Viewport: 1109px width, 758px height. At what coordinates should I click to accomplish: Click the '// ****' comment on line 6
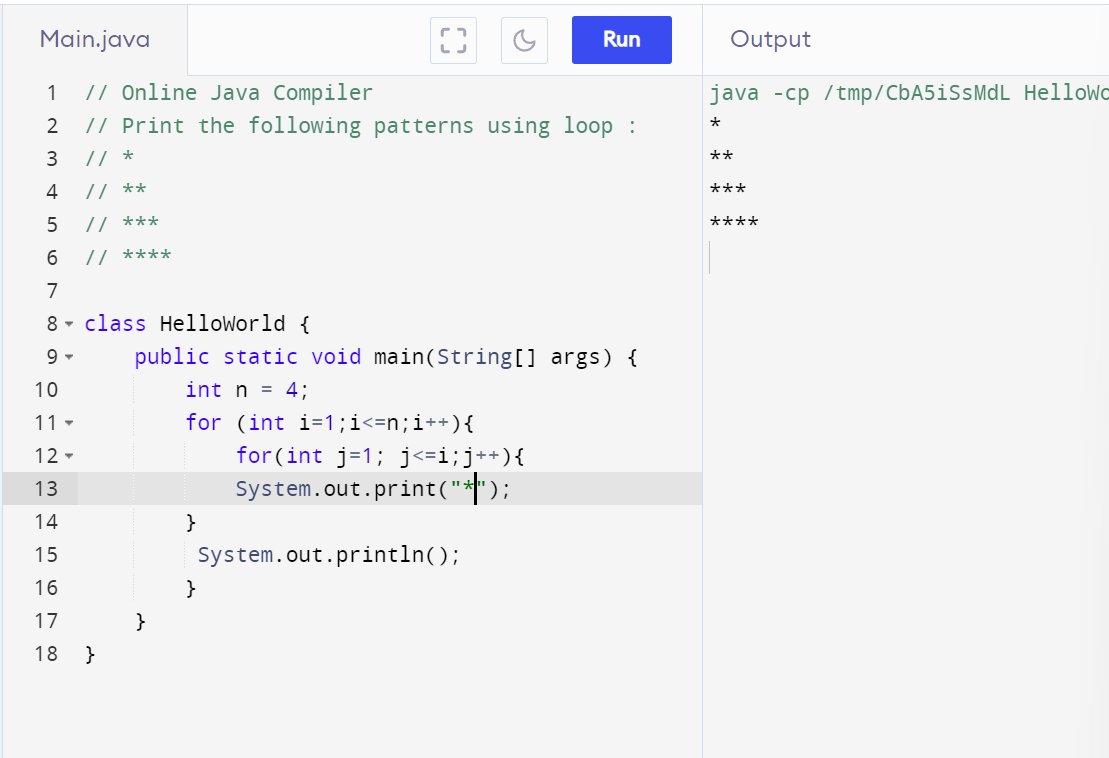(128, 257)
